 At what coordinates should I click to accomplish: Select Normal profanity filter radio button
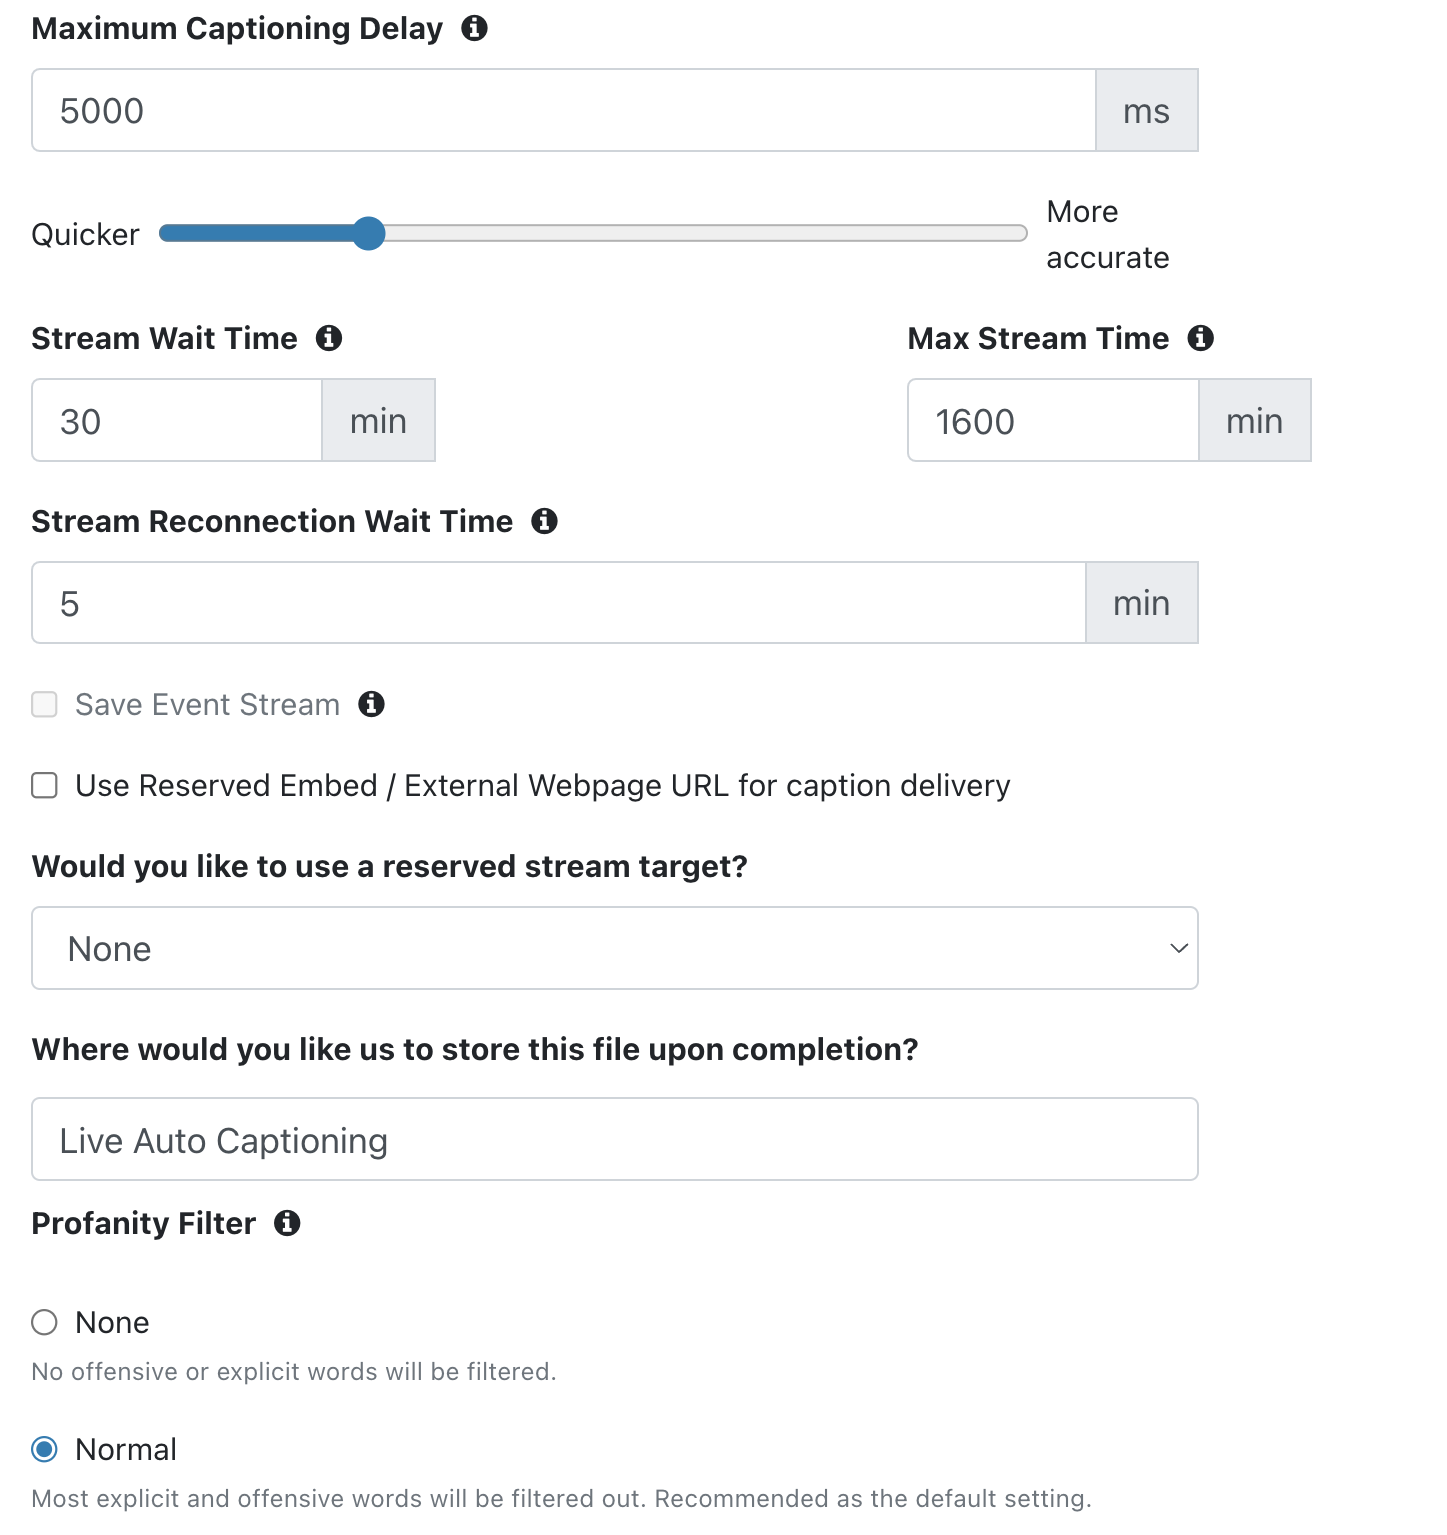tap(44, 1449)
